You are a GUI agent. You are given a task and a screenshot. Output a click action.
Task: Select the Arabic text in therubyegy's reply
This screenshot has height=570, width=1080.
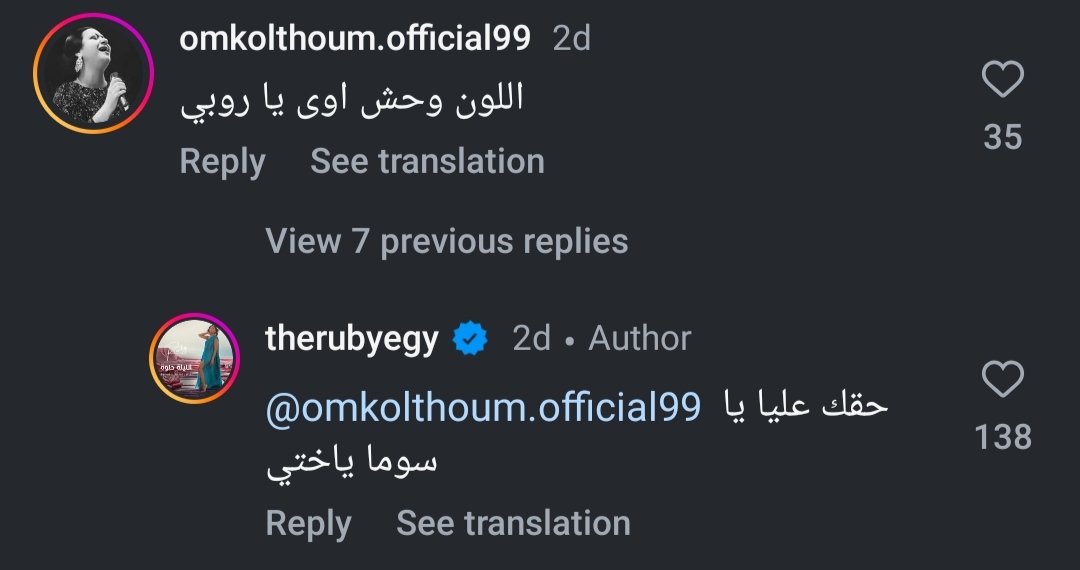click(805, 407)
